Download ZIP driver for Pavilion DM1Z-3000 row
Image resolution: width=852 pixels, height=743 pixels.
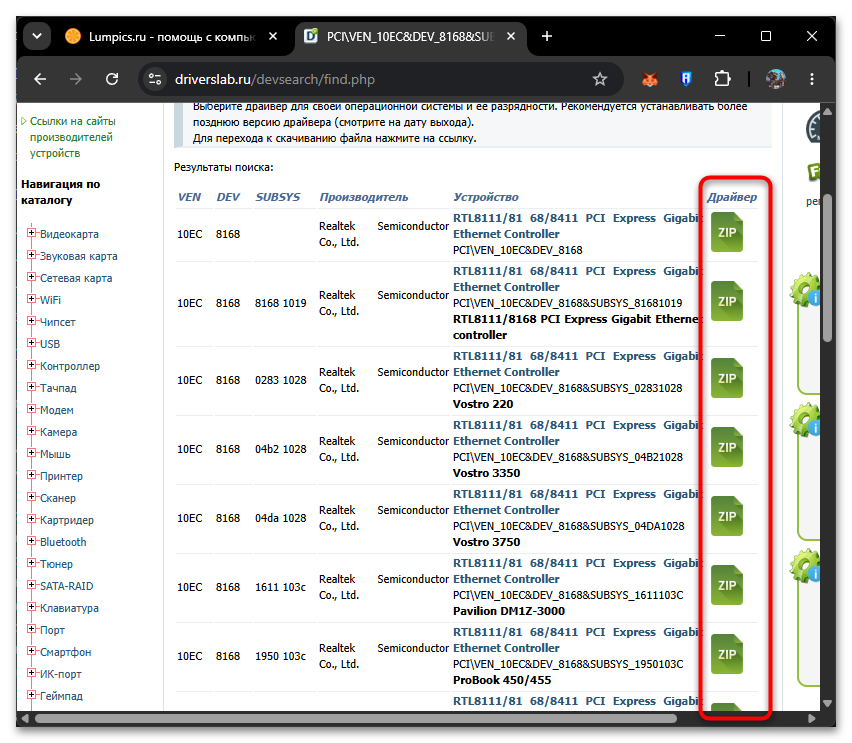[726, 585]
